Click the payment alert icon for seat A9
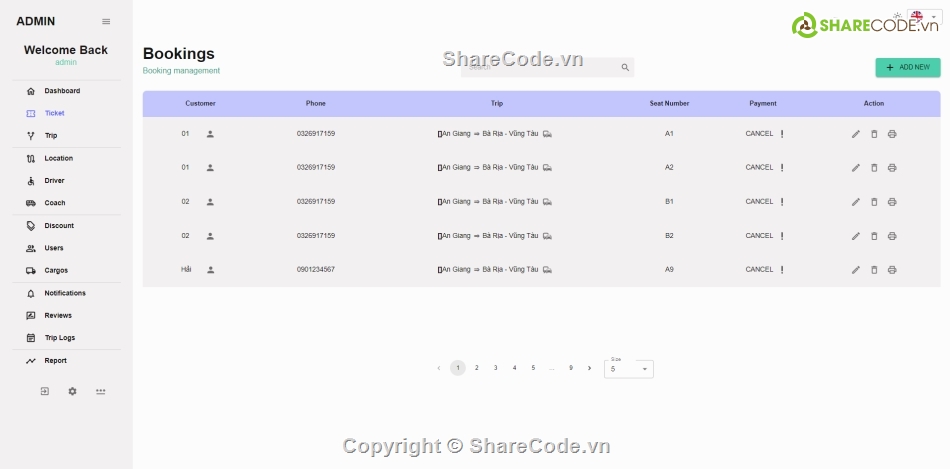 click(782, 270)
